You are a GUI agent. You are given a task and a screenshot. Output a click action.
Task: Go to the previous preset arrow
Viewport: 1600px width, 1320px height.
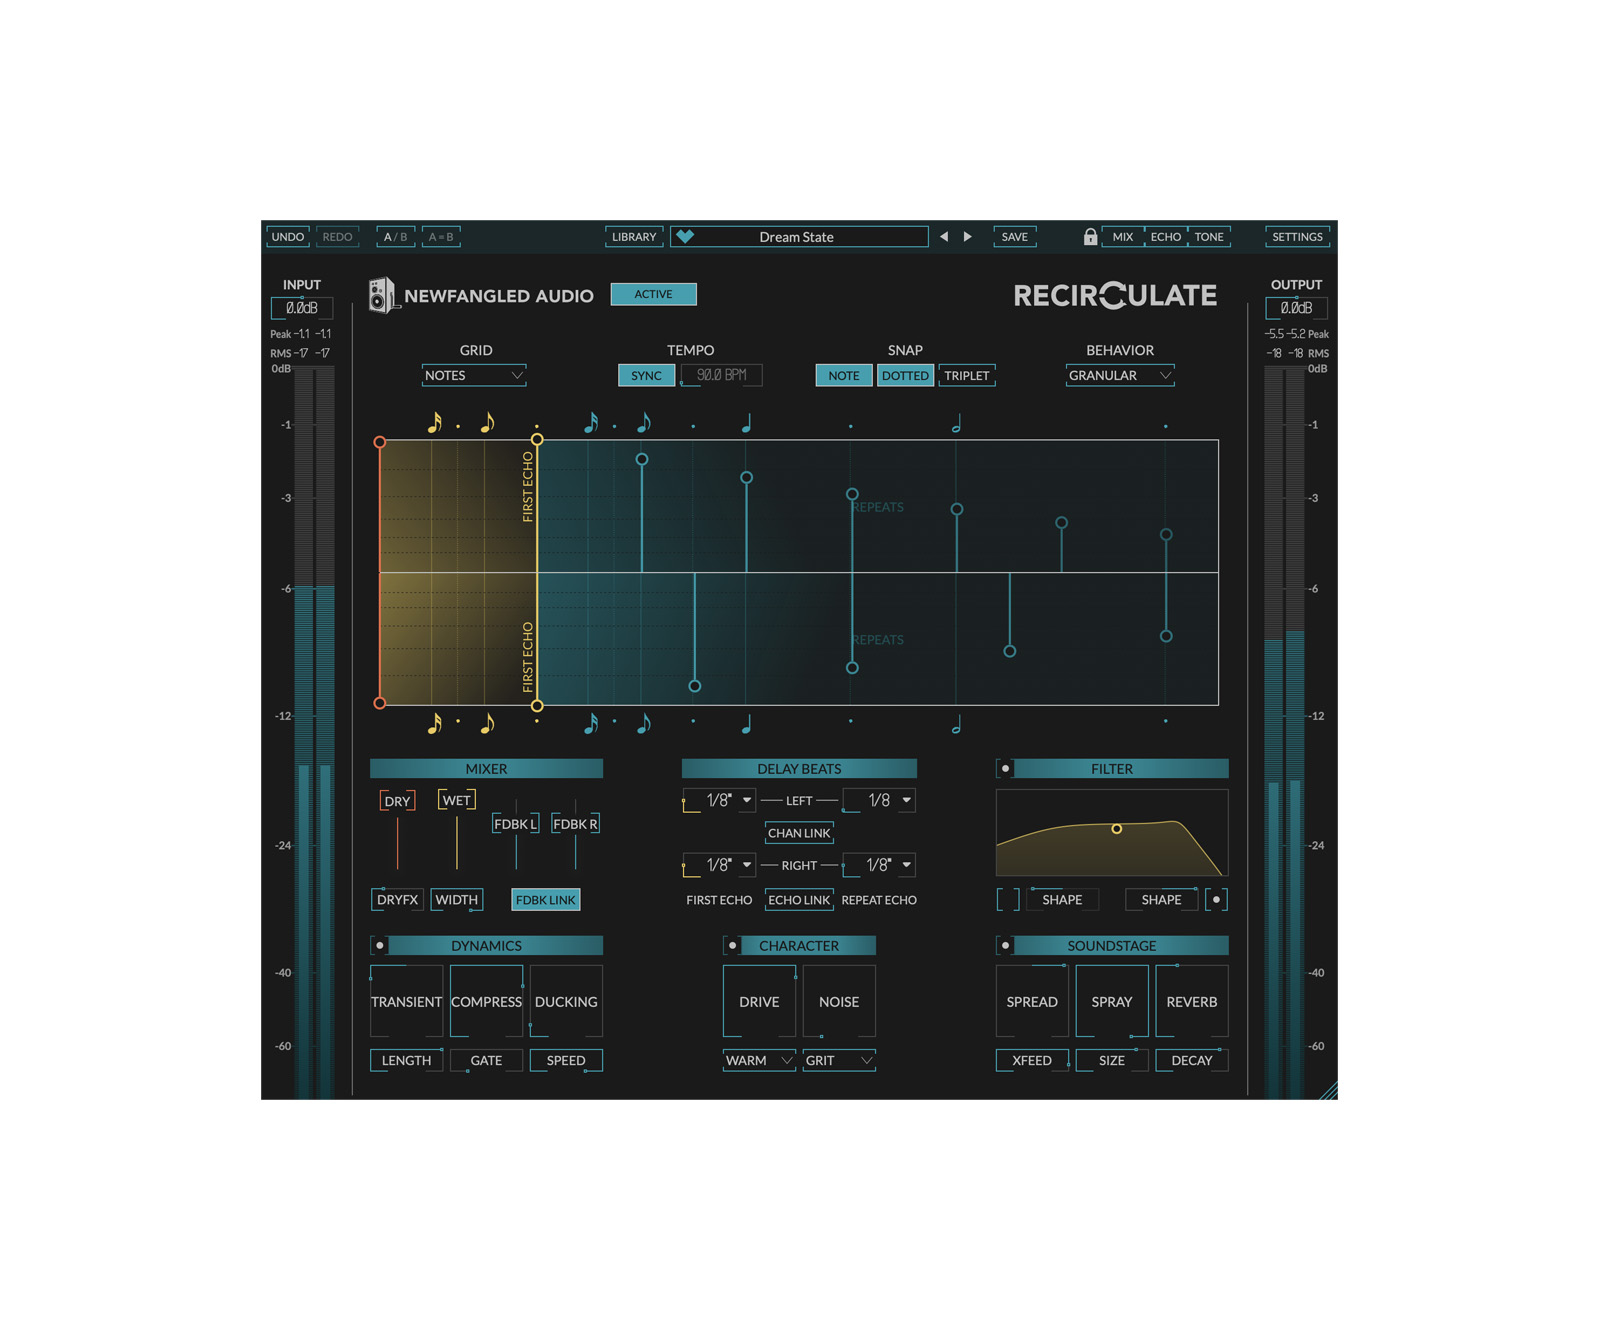click(944, 237)
